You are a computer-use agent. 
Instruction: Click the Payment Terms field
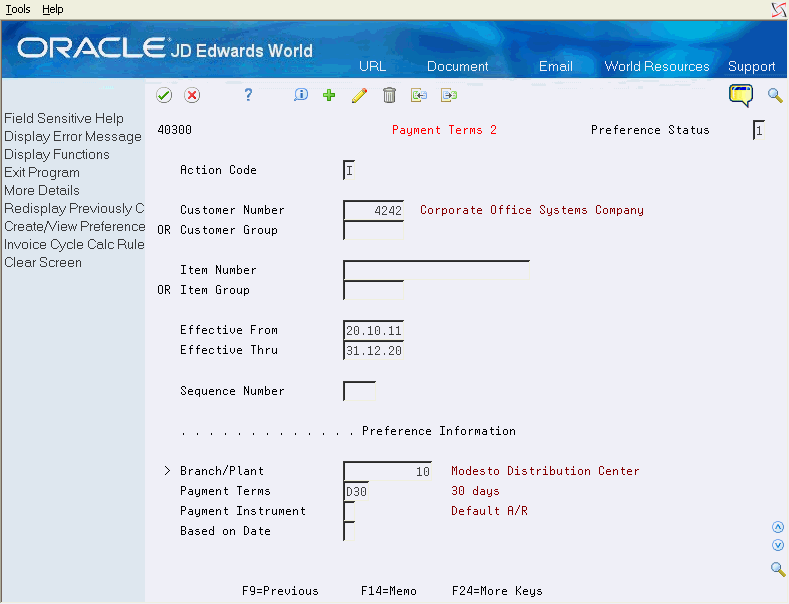pyautogui.click(x=356, y=491)
